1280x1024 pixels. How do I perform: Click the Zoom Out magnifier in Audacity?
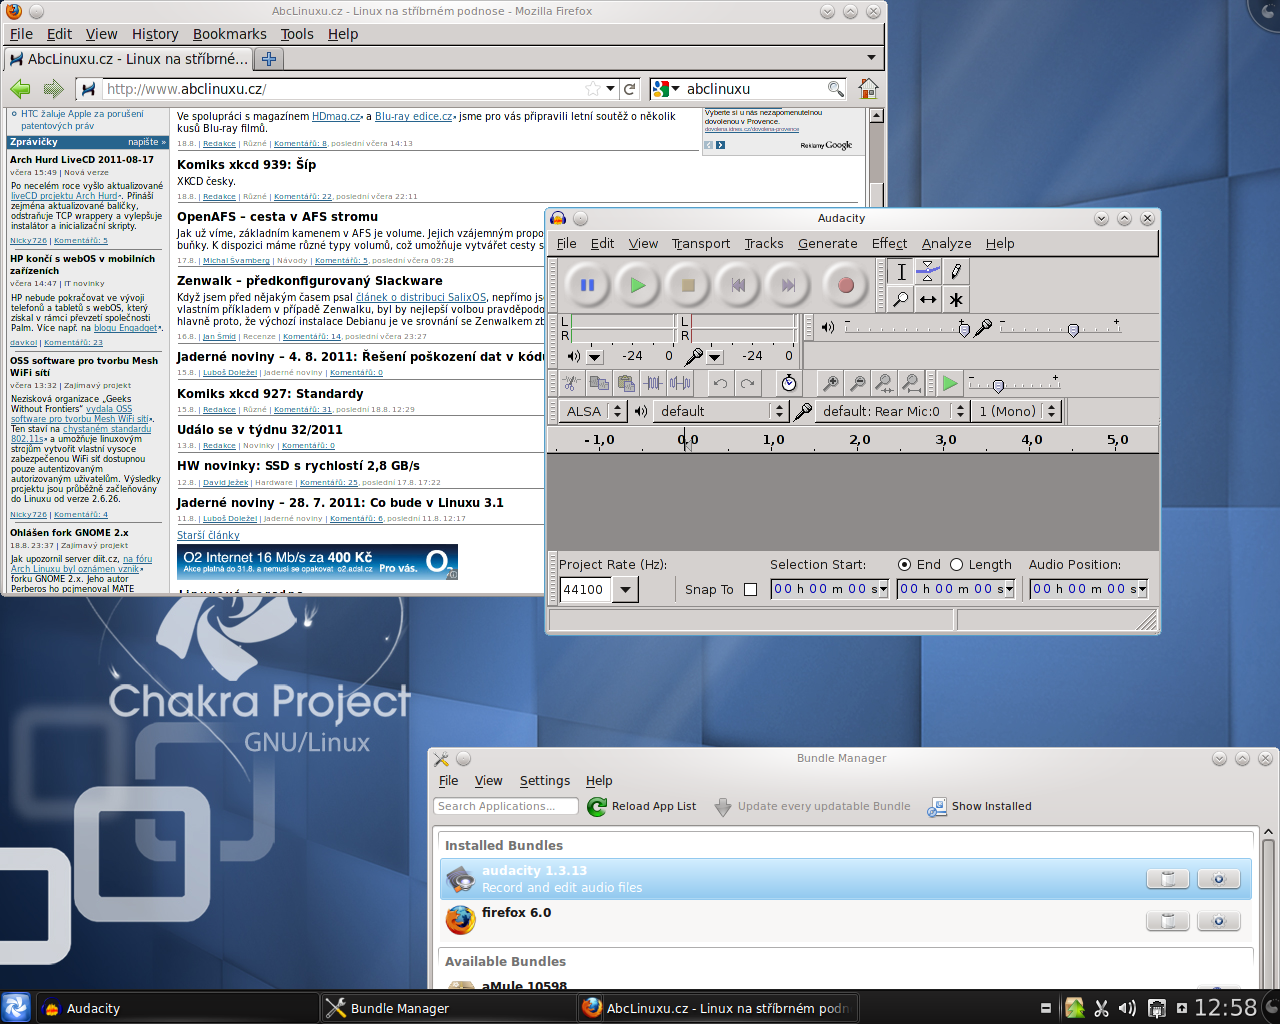(857, 383)
